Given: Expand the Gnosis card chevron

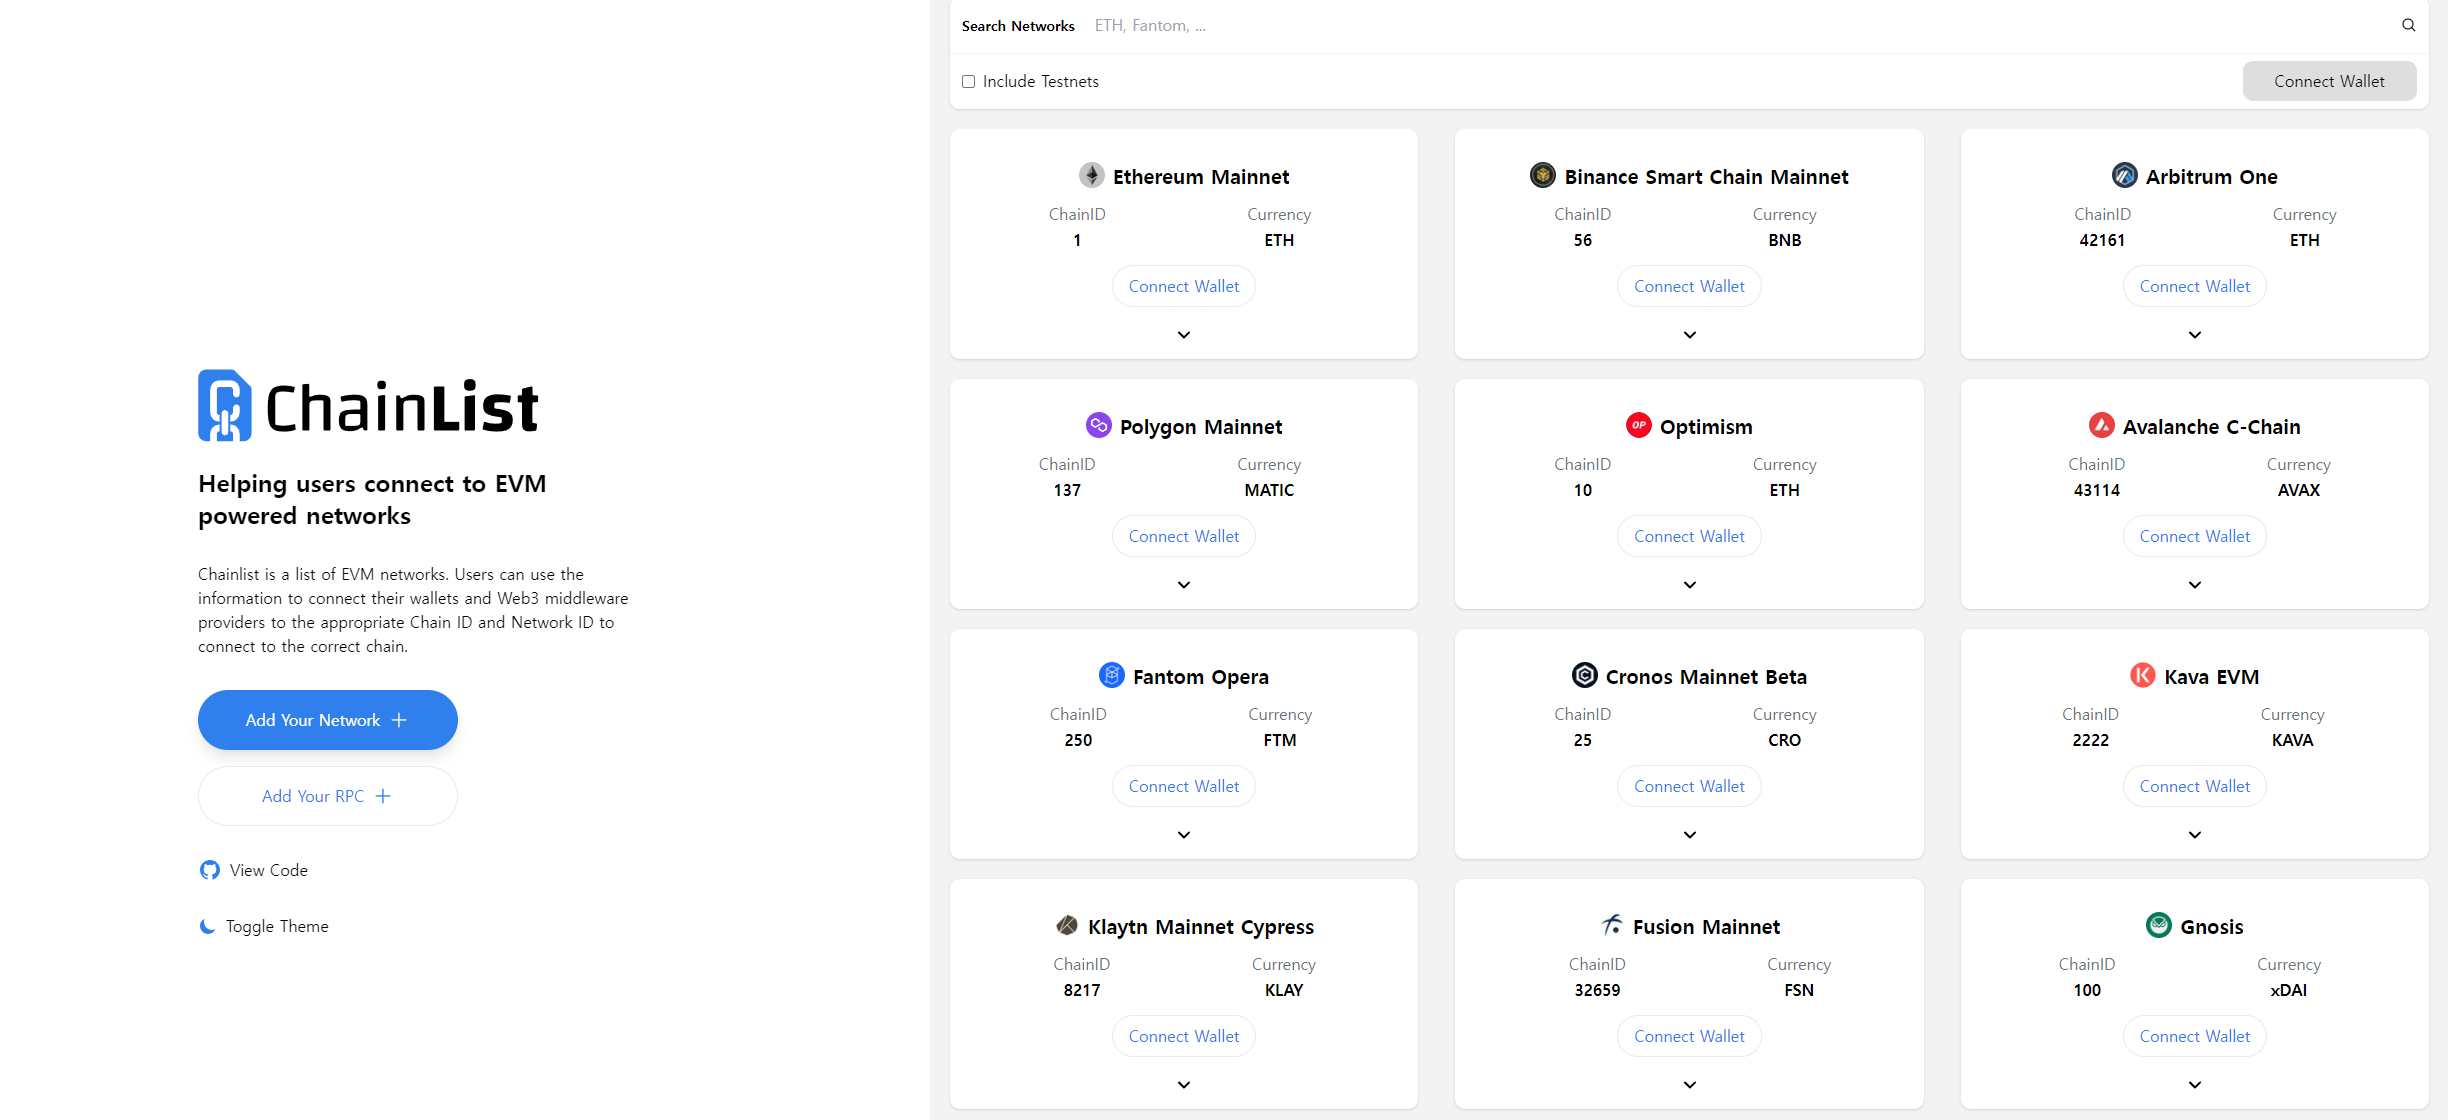Looking at the screenshot, I should pyautogui.click(x=2195, y=1085).
